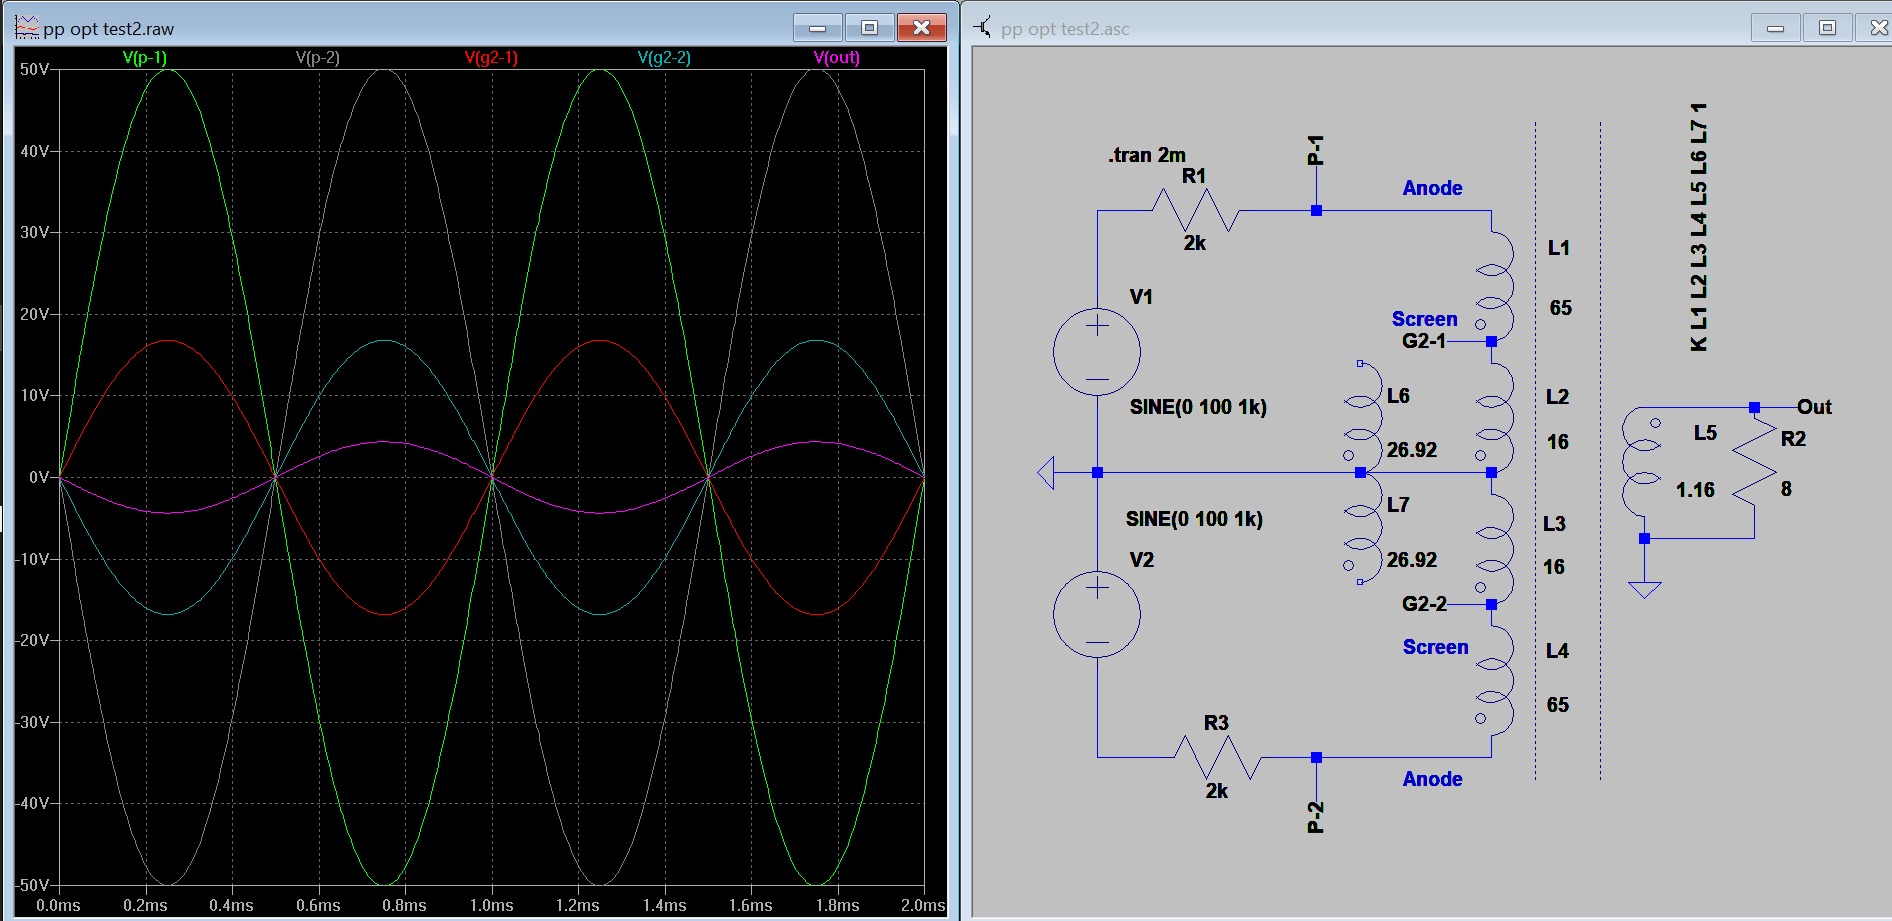Minimize the pp opt test2.asc window

pos(1776,28)
